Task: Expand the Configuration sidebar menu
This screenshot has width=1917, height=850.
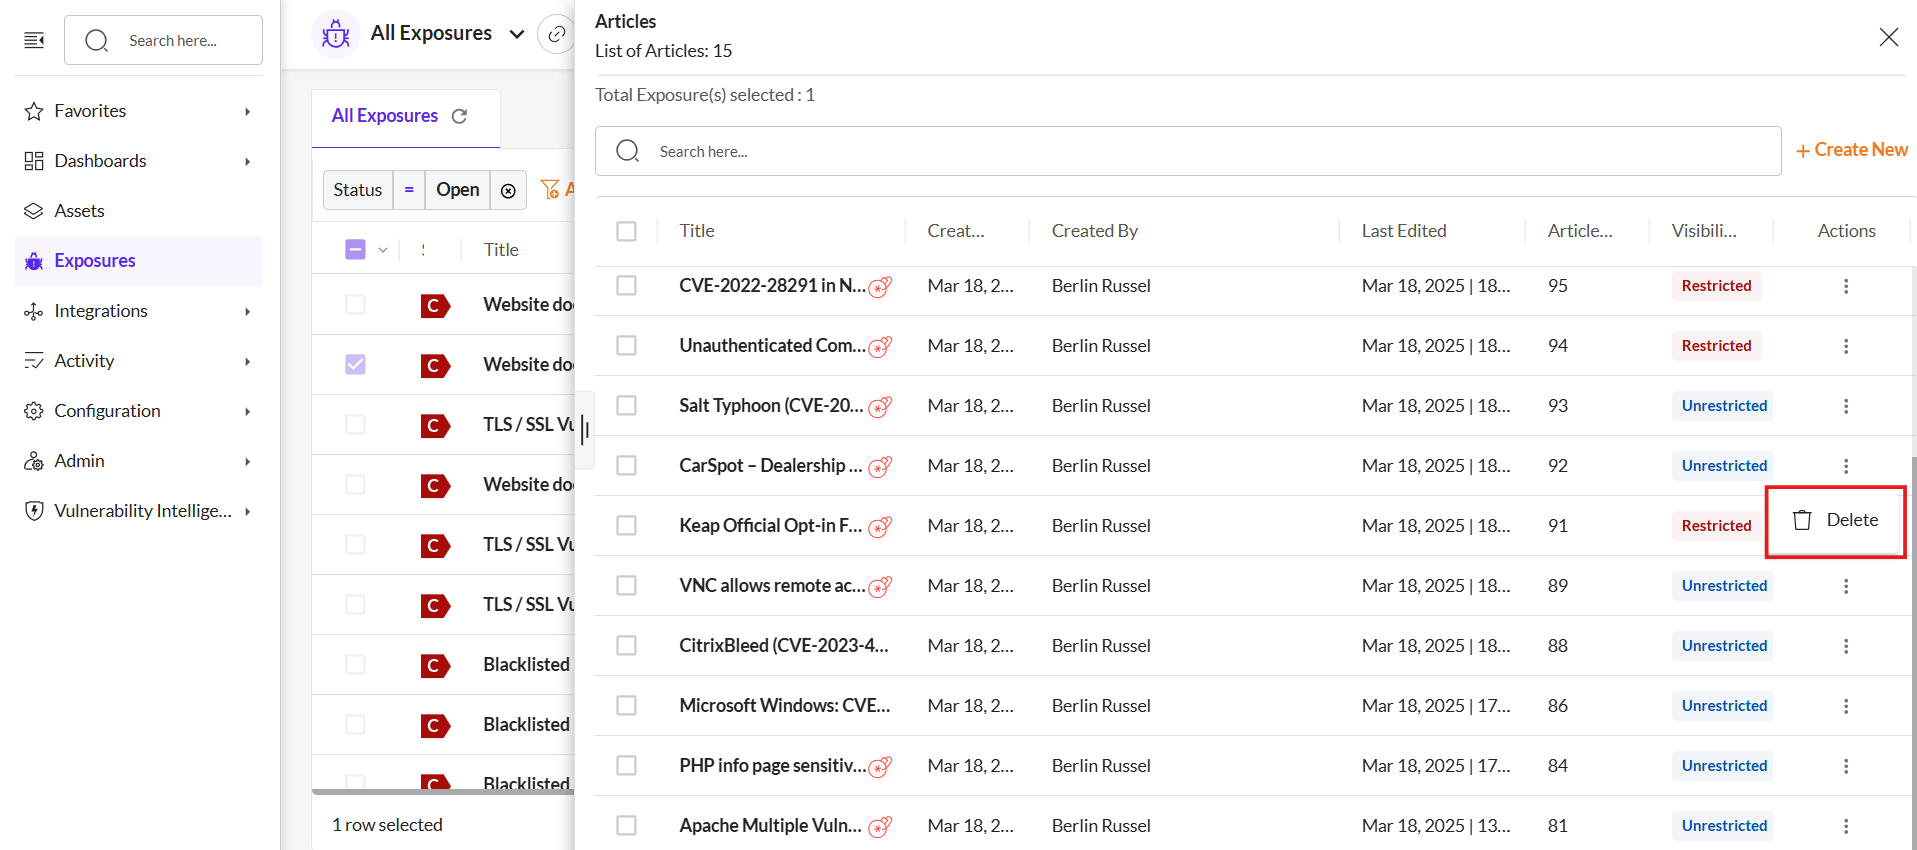Action: (x=138, y=411)
